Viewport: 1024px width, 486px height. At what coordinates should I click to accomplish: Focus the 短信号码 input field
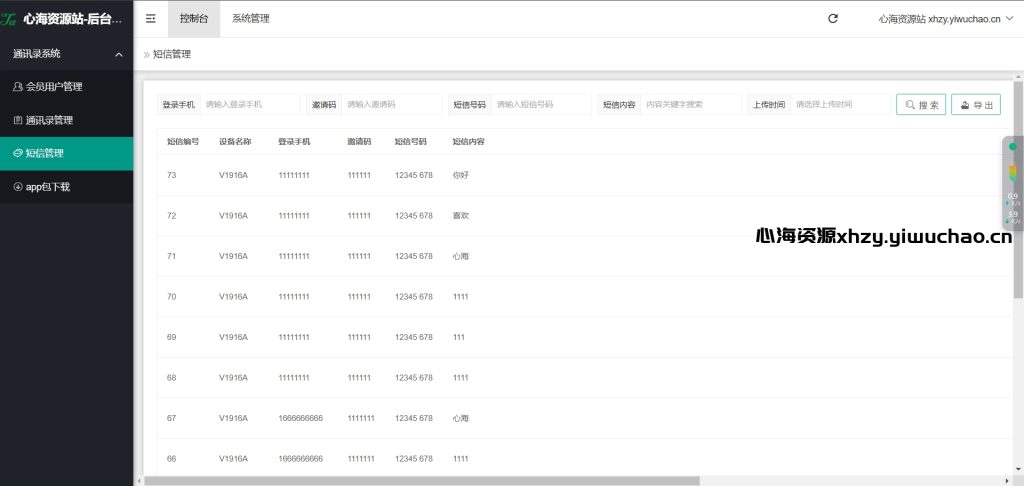pyautogui.click(x=541, y=105)
